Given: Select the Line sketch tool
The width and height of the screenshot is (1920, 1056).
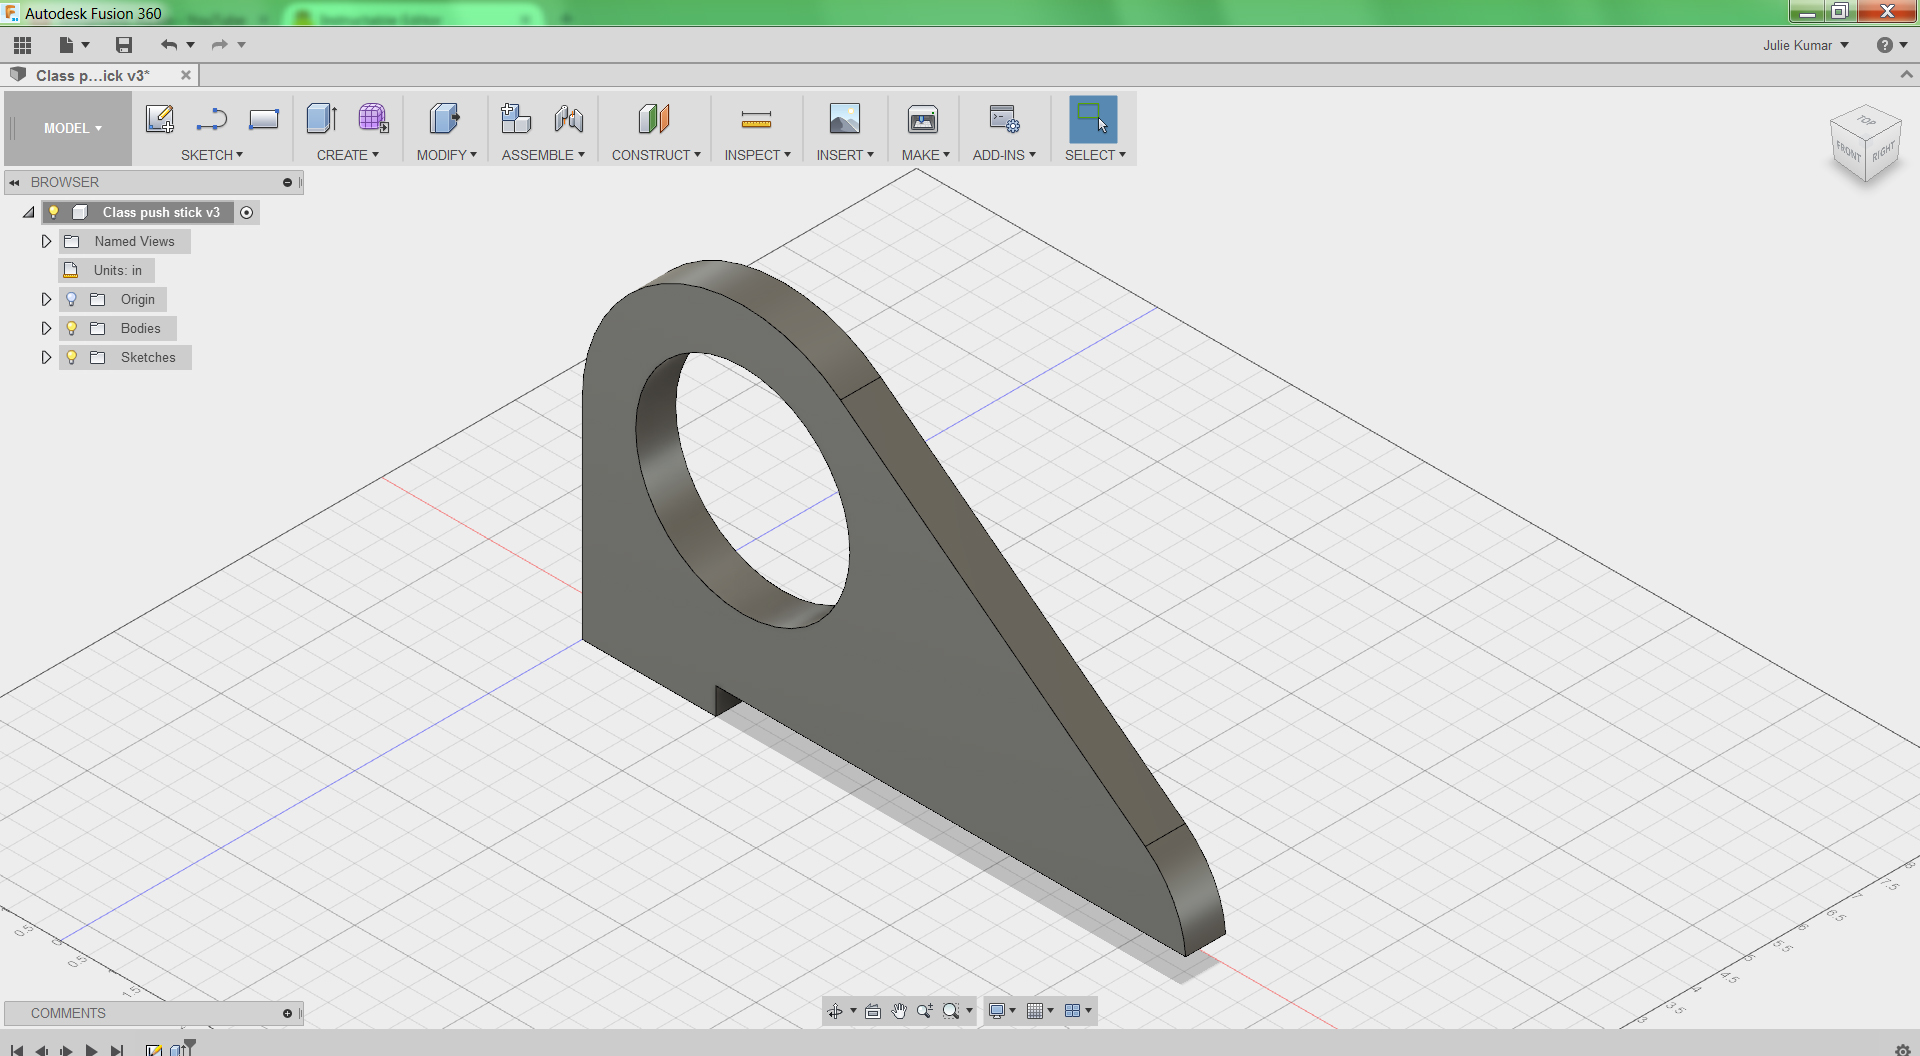Looking at the screenshot, I should point(211,120).
